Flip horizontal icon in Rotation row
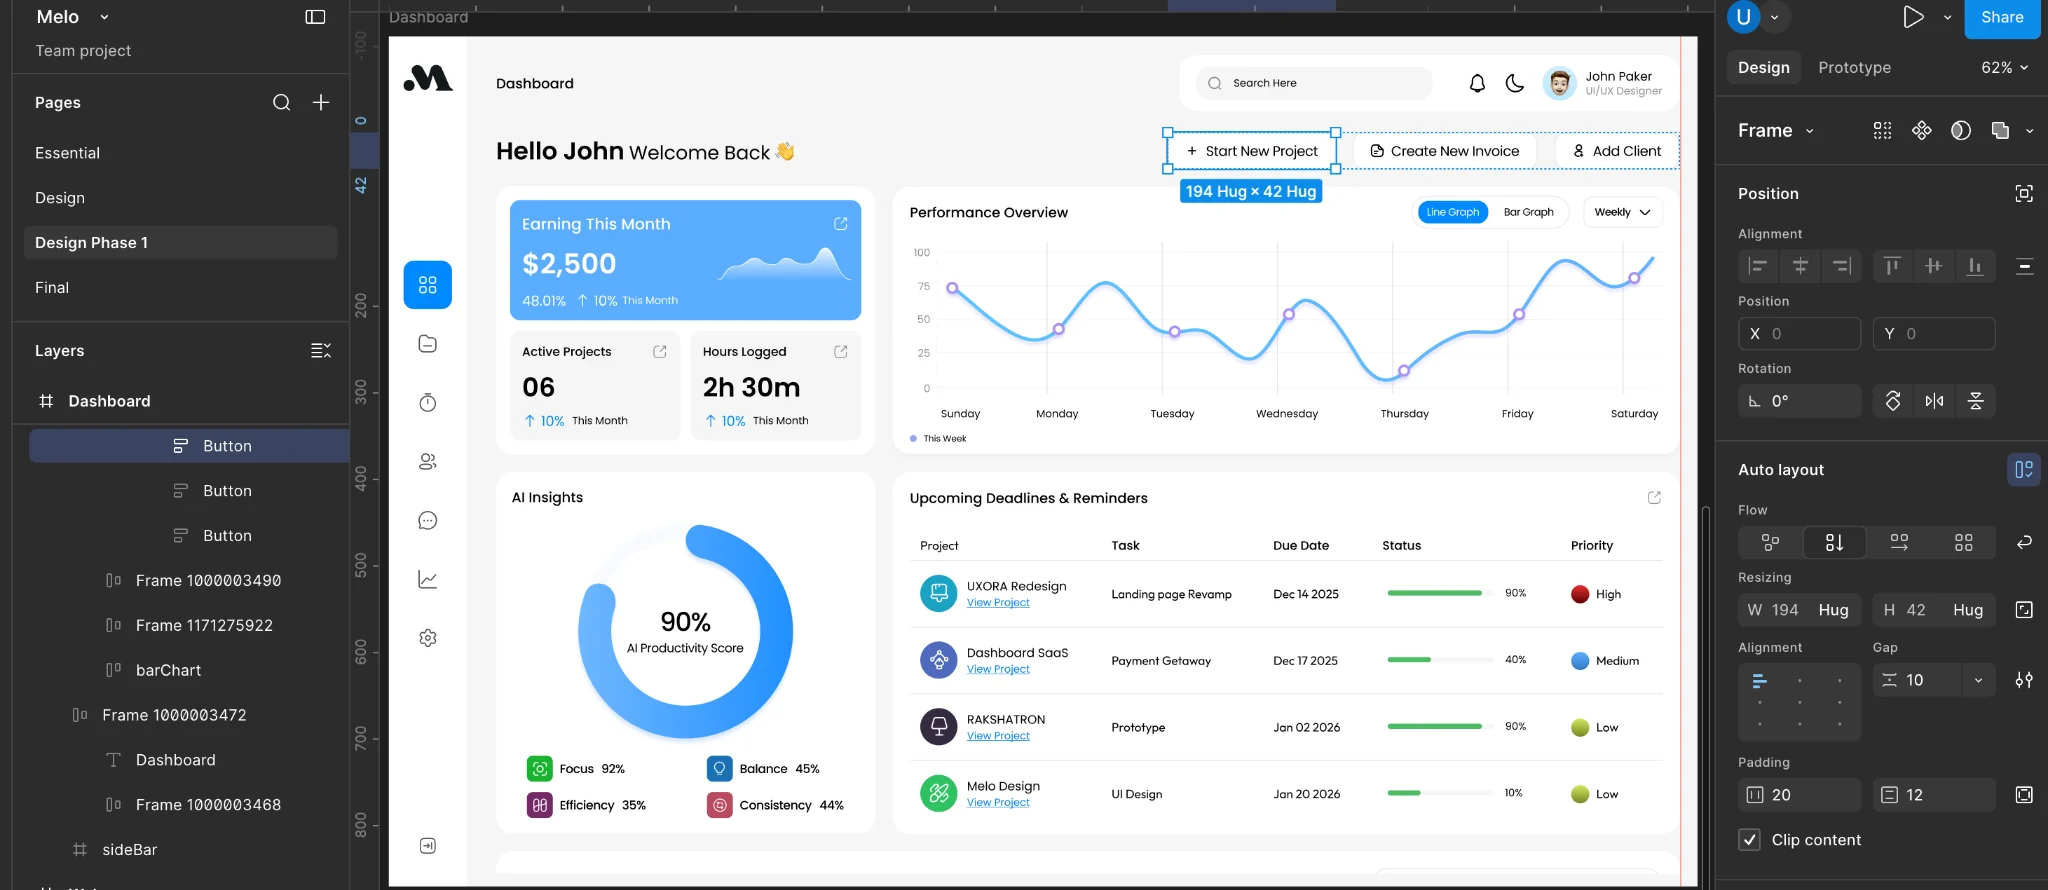The image size is (2048, 890). (x=1935, y=401)
